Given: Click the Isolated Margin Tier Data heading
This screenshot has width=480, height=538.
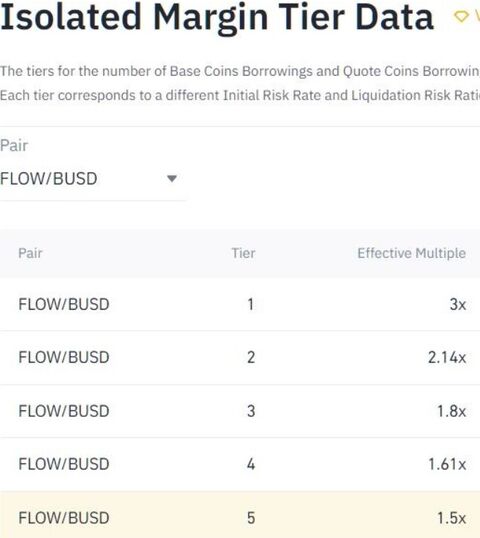Looking at the screenshot, I should click(217, 17).
